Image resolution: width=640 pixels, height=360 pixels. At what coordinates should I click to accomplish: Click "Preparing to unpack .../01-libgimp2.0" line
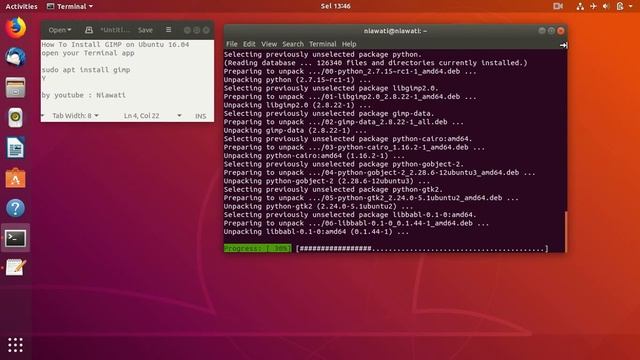(x=350, y=97)
